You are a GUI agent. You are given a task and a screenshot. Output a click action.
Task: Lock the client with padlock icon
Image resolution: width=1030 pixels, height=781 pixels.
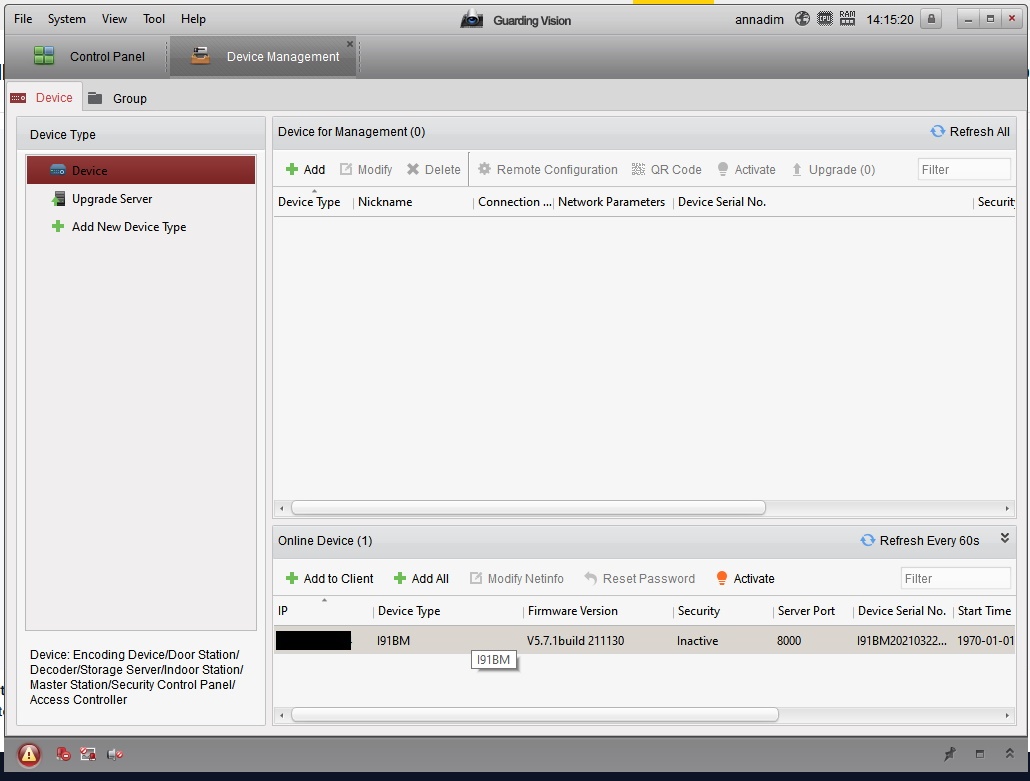click(931, 19)
